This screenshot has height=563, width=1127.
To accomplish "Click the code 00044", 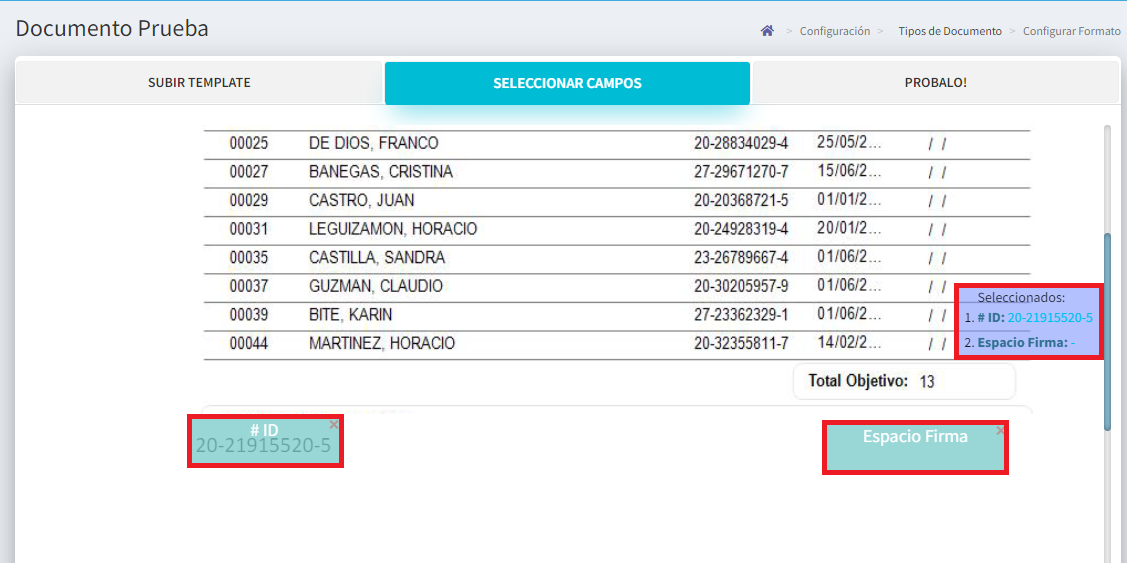I will click(249, 344).
